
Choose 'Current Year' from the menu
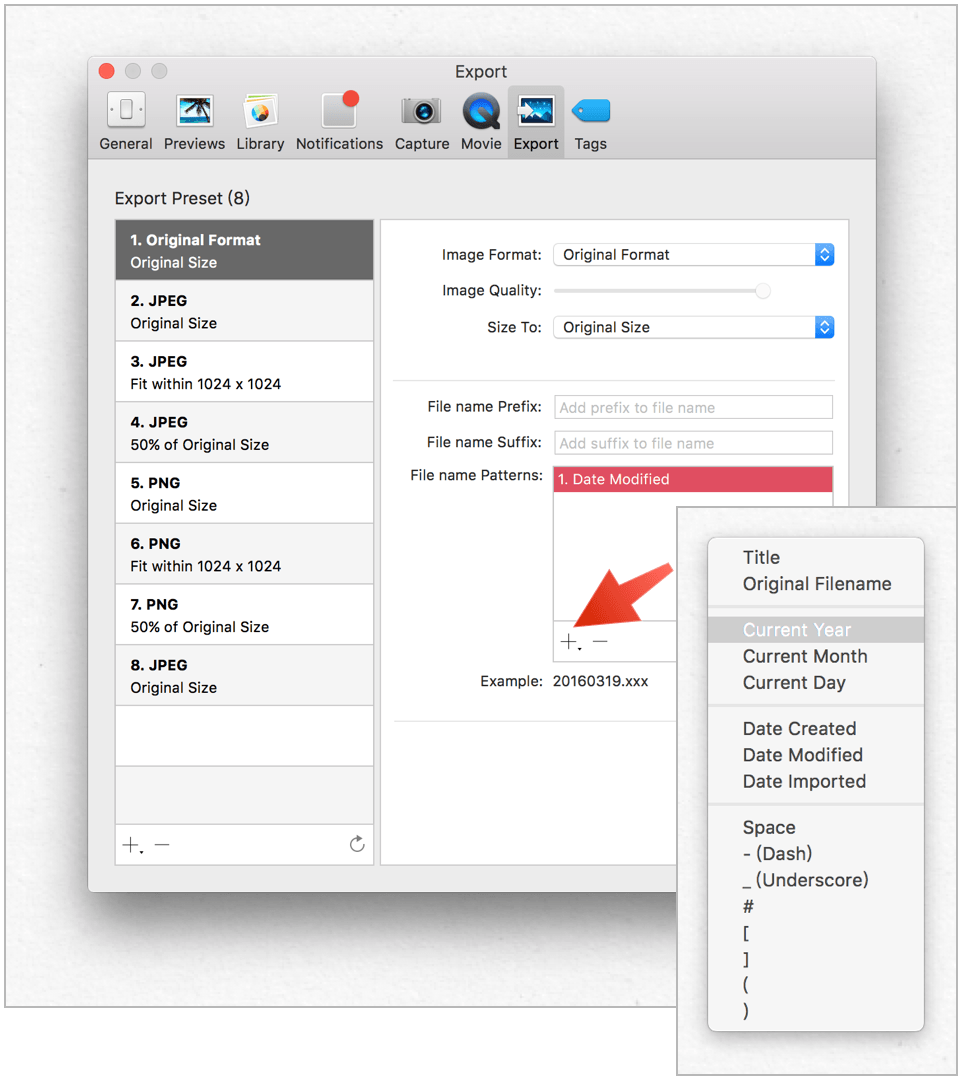[816, 630]
